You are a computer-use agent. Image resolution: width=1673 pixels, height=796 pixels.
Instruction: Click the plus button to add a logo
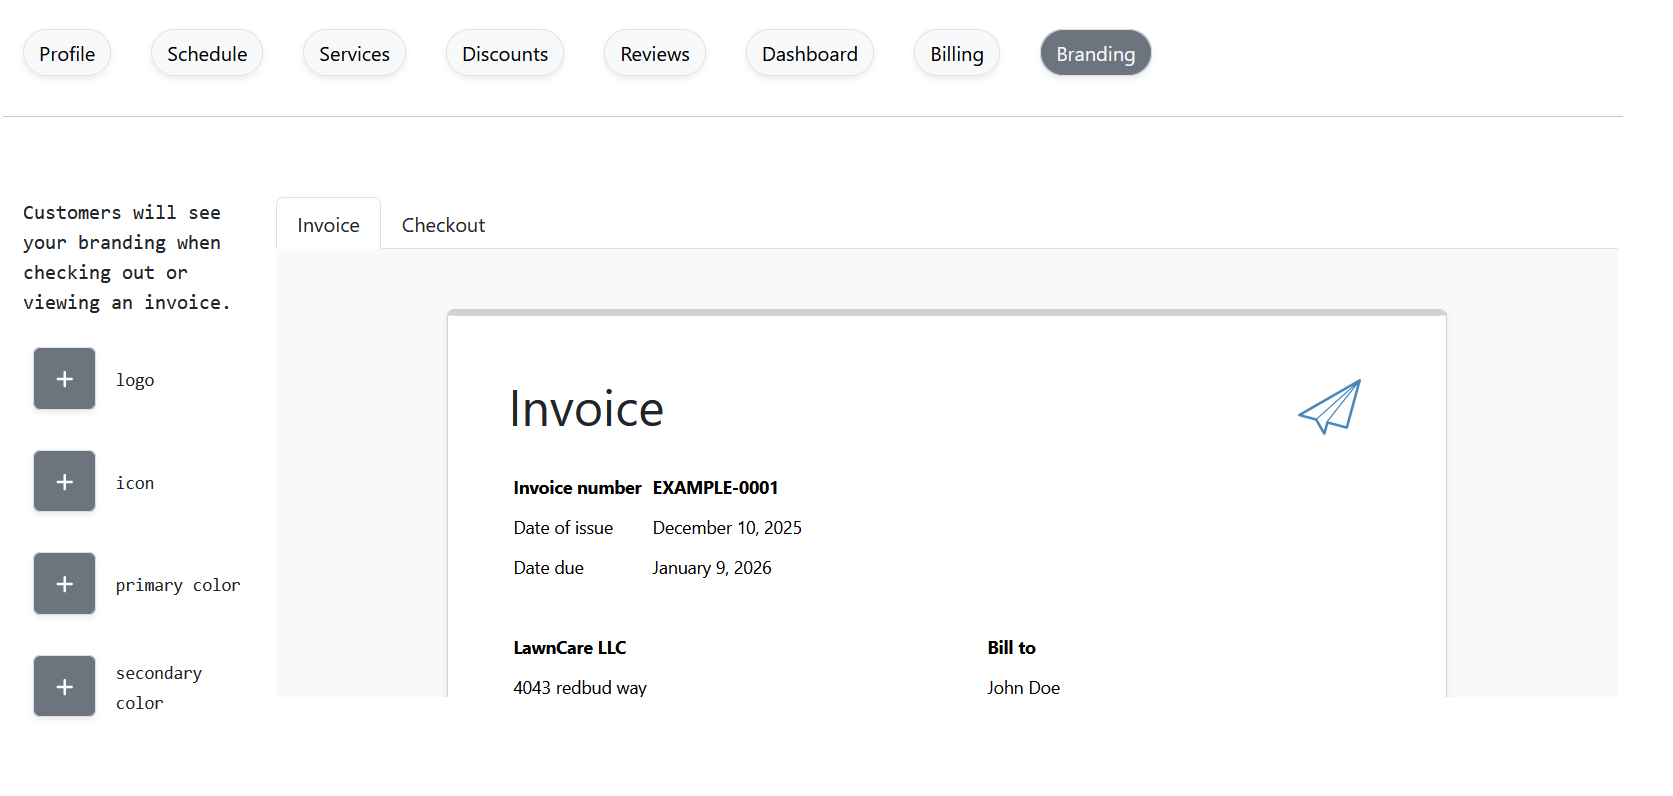coord(64,379)
